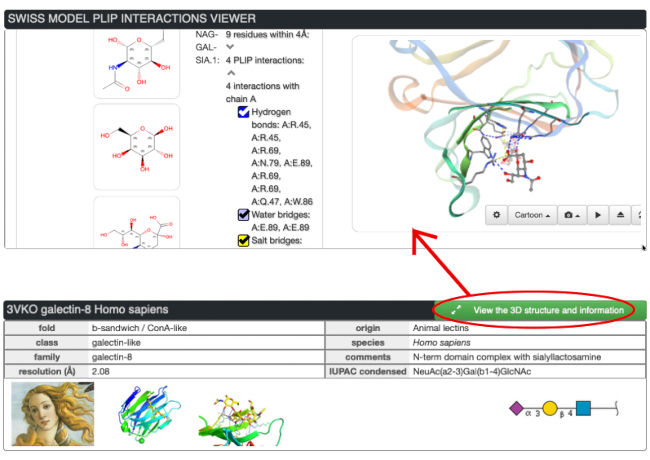Viewport: 650px width, 460px height.
Task: Select the NeuAc(a2-3)Gal(b1-4)GlcNAc IUPAC text
Action: click(472, 371)
